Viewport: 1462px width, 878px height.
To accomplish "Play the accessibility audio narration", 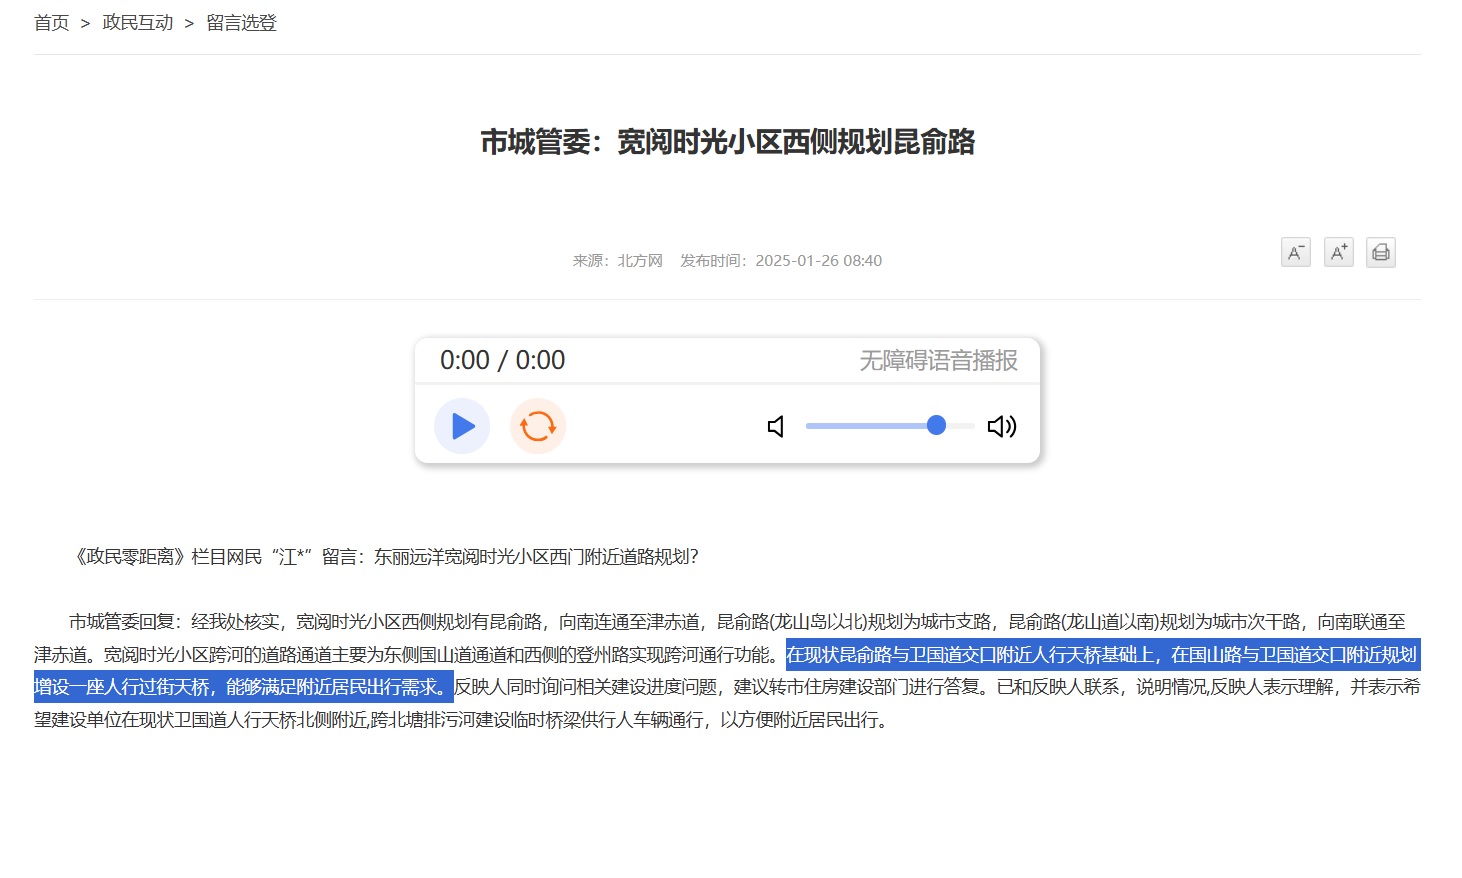I will click(x=461, y=426).
